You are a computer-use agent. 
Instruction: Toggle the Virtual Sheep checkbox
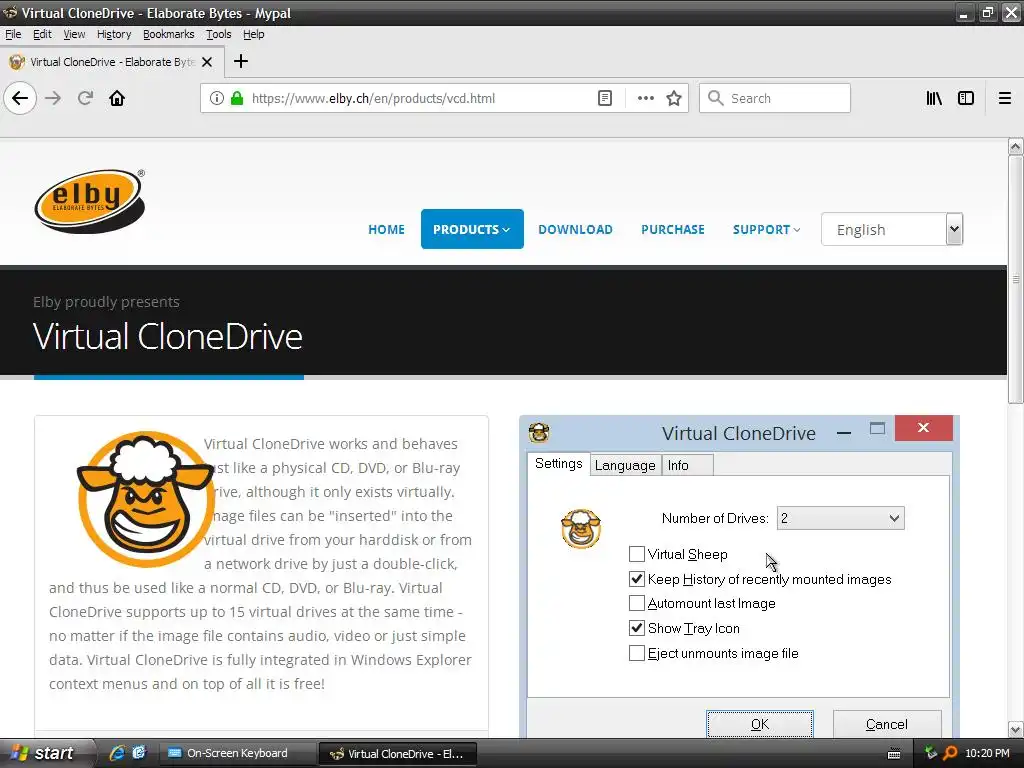[x=637, y=554]
